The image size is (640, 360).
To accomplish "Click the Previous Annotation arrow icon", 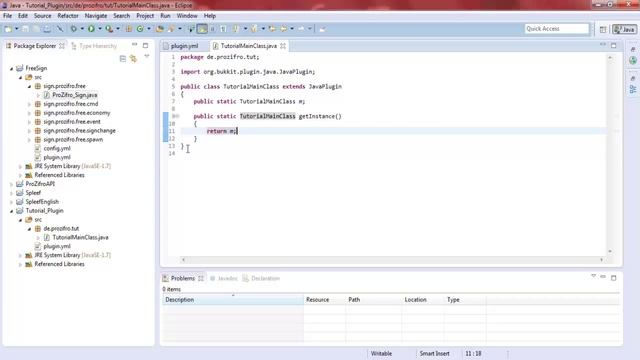I will point(254,29).
